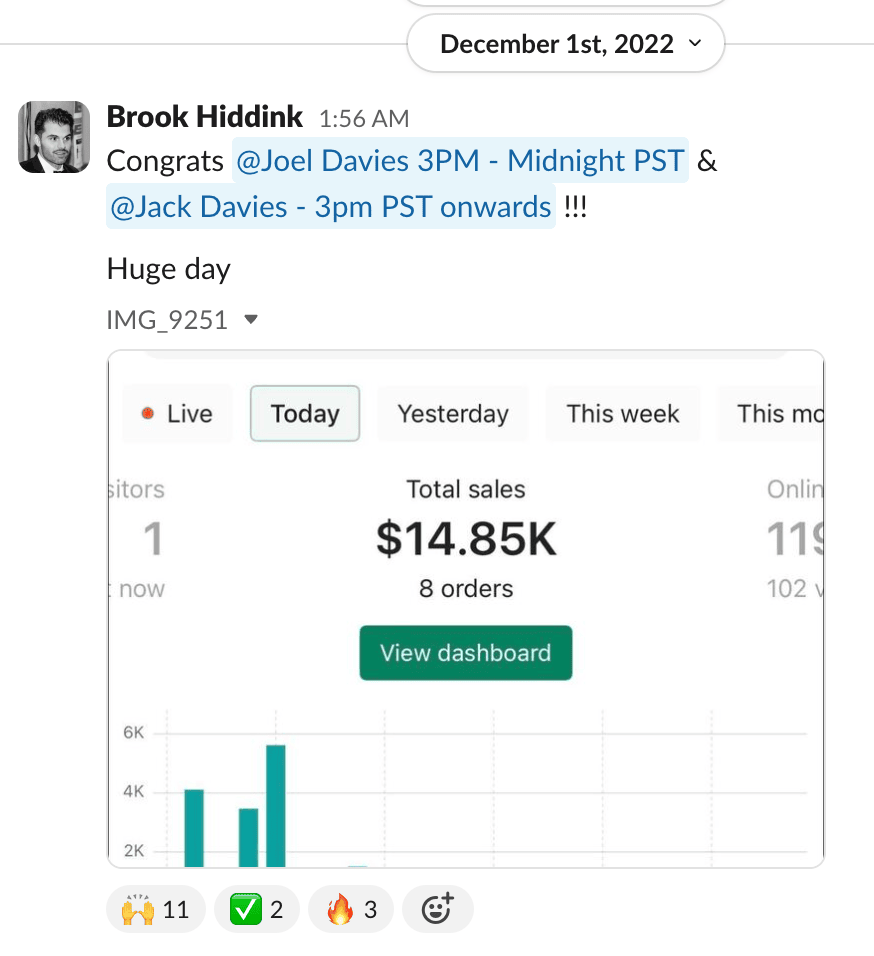Click the Joel Davies mention
The image size is (874, 956).
(460, 161)
